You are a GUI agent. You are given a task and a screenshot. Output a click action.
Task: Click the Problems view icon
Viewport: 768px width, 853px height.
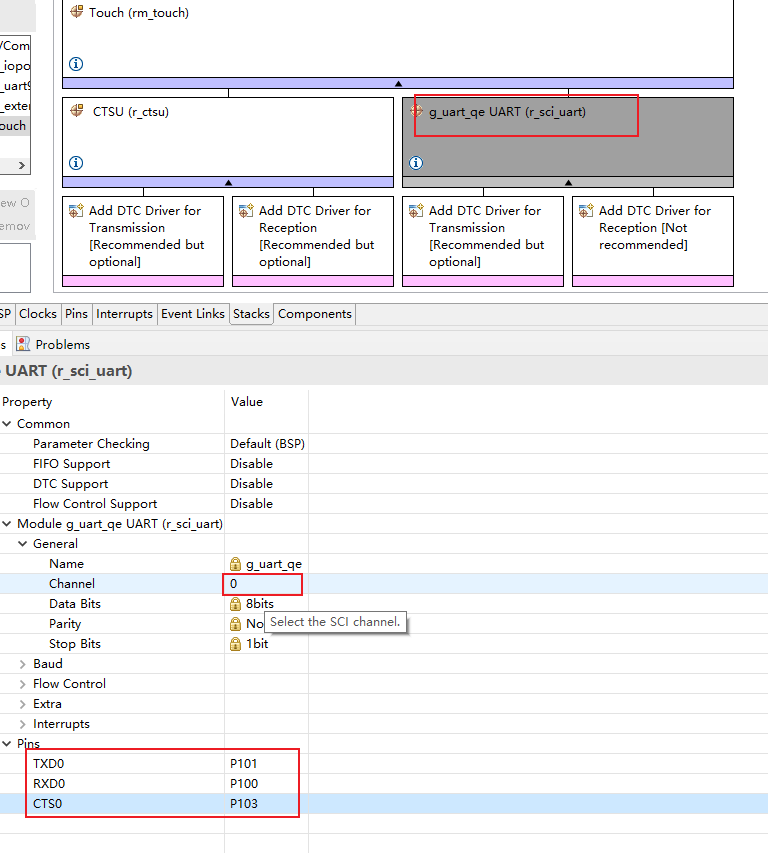coord(23,344)
